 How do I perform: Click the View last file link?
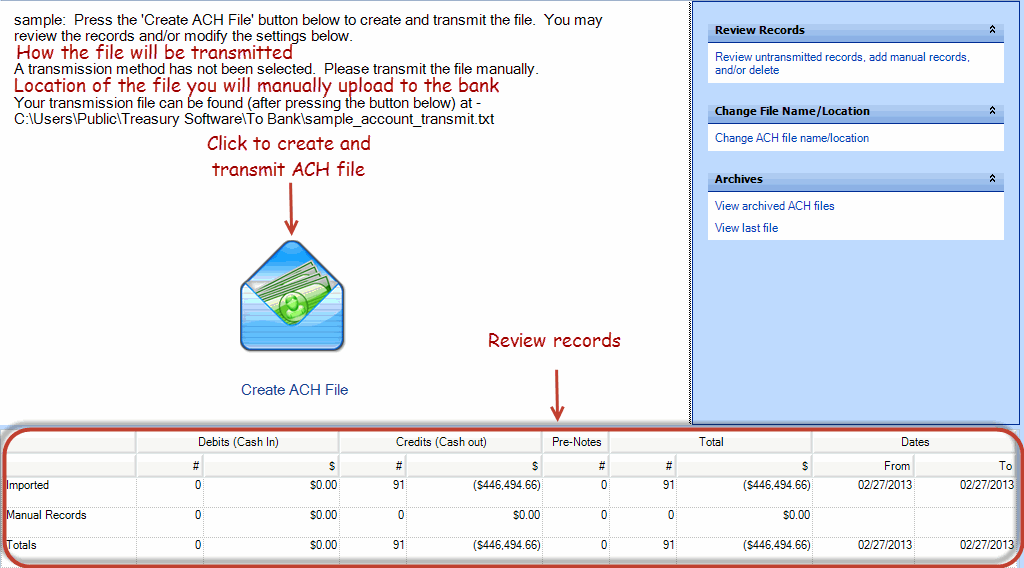click(x=746, y=228)
